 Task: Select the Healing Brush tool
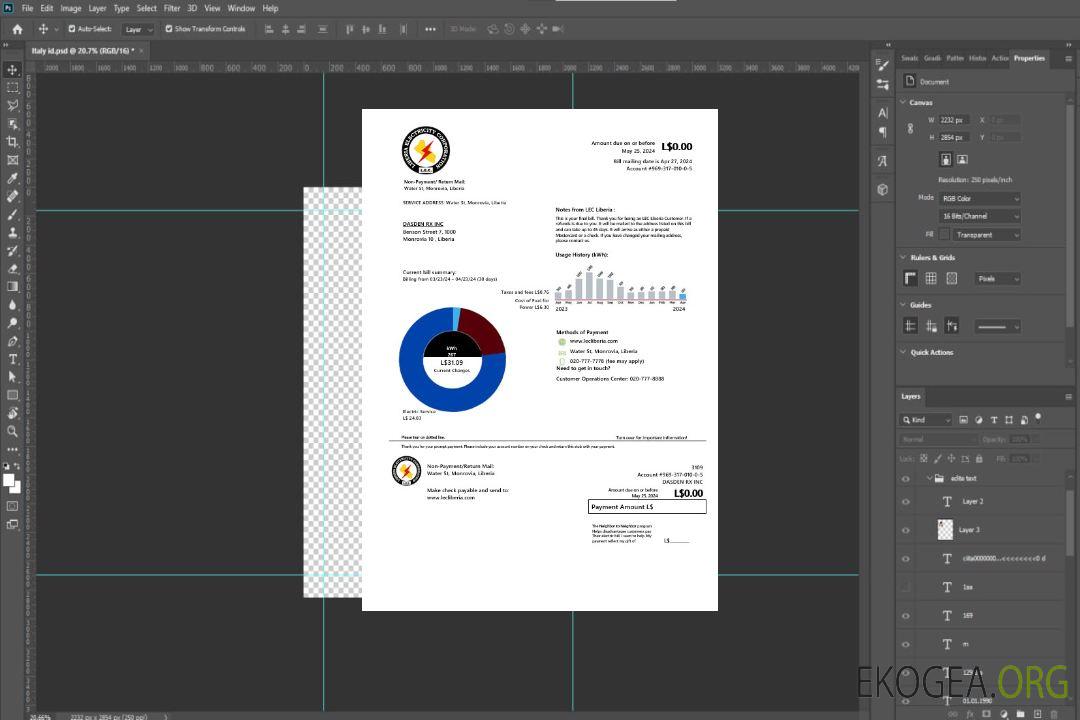click(x=12, y=196)
